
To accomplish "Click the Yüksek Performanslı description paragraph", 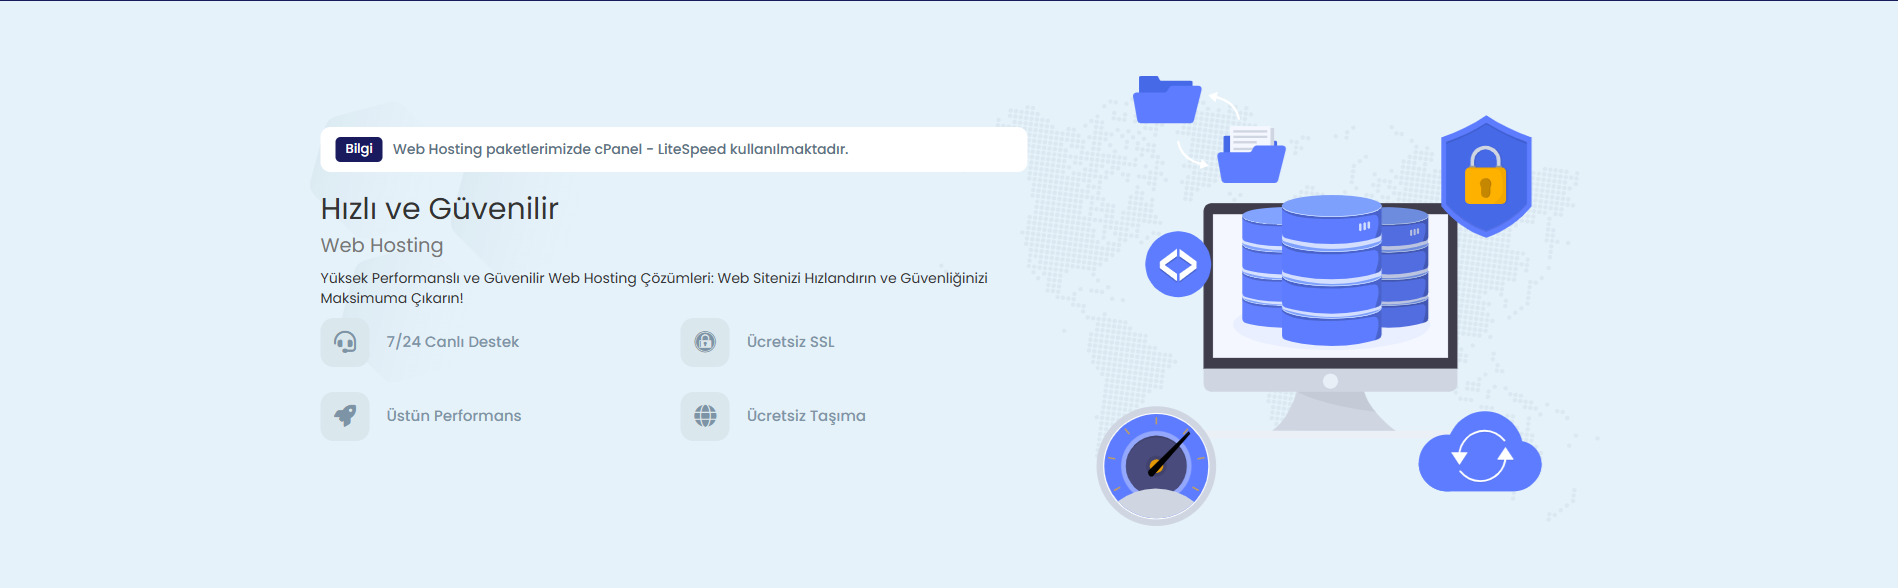I will tap(653, 288).
